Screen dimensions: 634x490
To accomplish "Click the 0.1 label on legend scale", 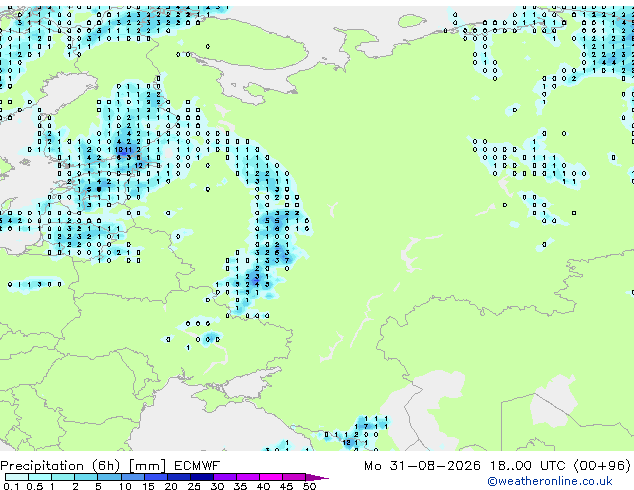I will (x=11, y=486).
